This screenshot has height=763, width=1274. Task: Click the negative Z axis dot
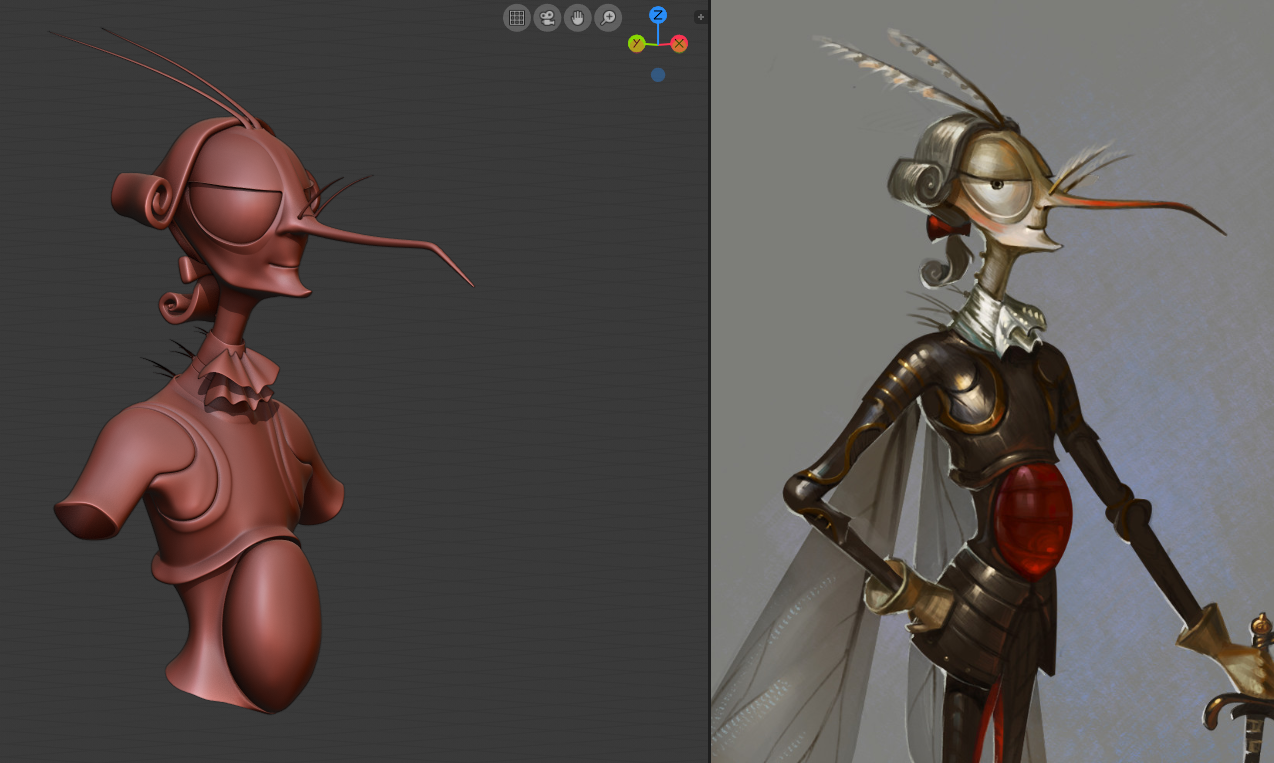(658, 74)
